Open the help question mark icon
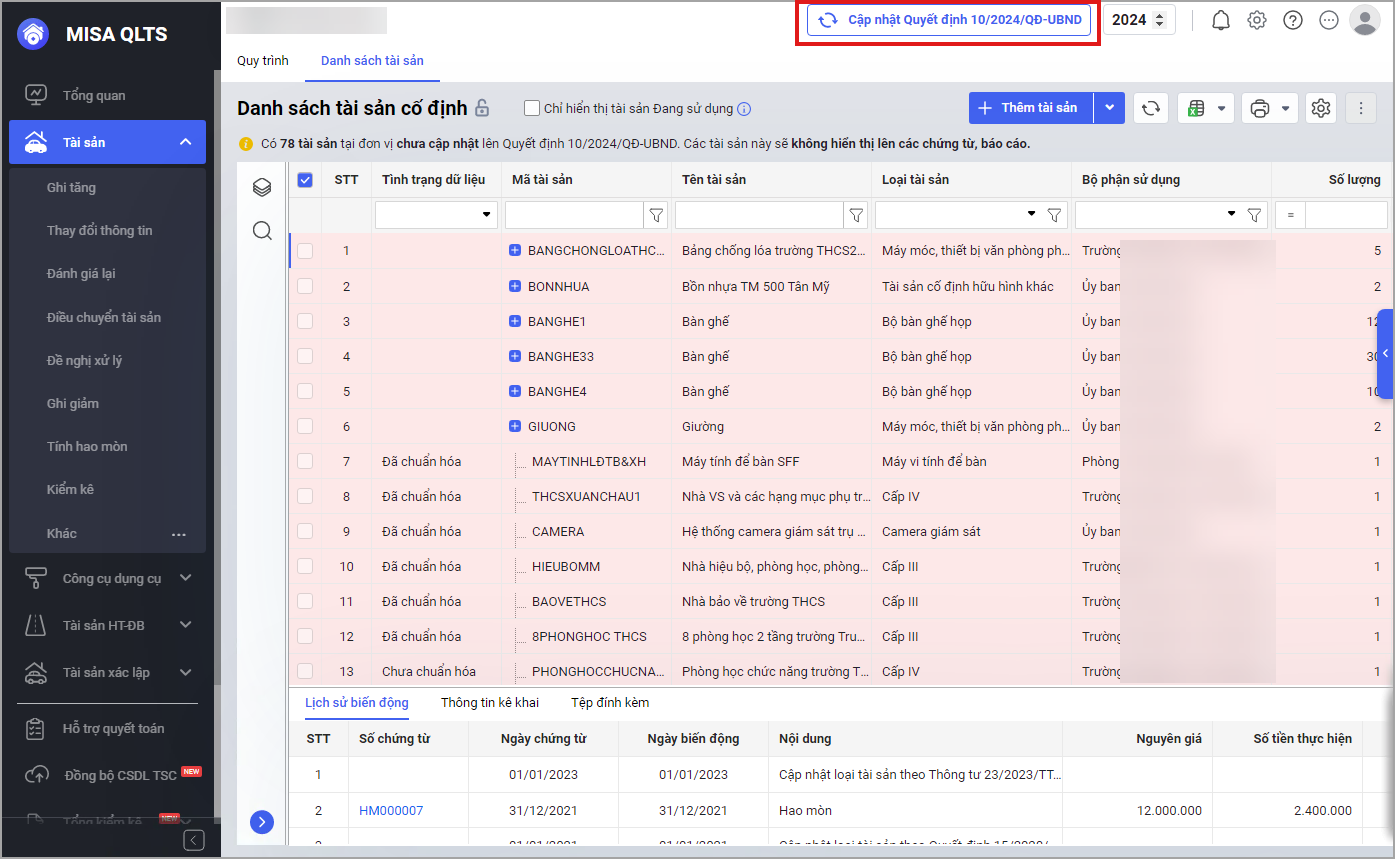 (x=1293, y=20)
